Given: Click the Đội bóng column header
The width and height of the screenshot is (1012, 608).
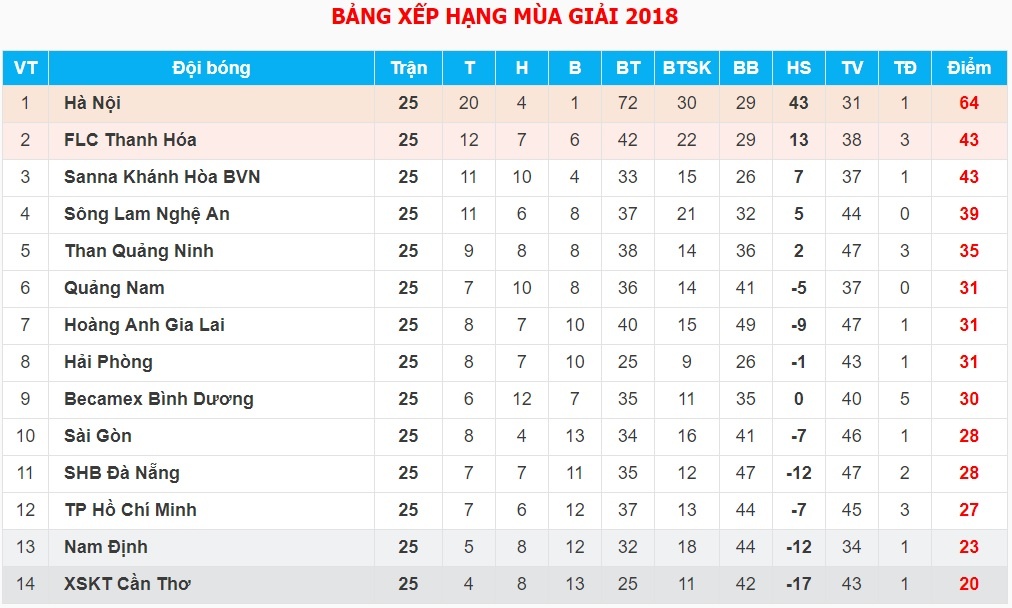Looking at the screenshot, I should 211,68.
